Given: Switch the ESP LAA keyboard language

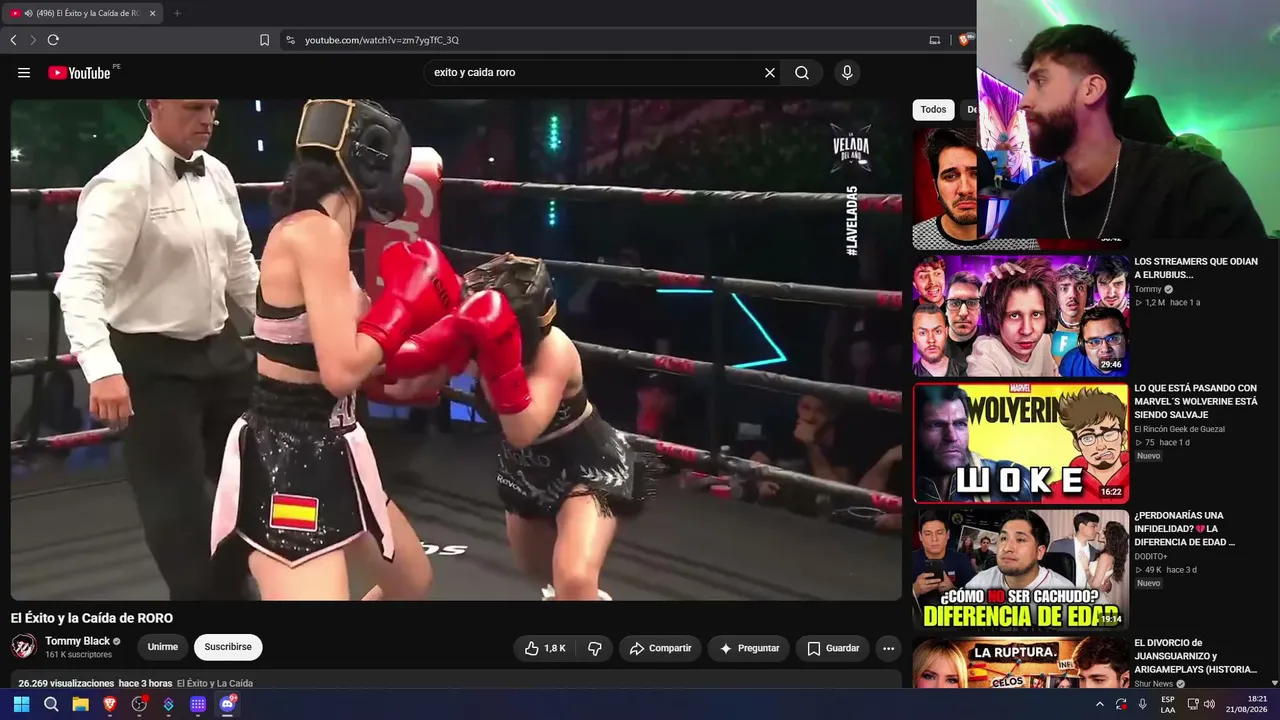Looking at the screenshot, I should (x=1168, y=704).
